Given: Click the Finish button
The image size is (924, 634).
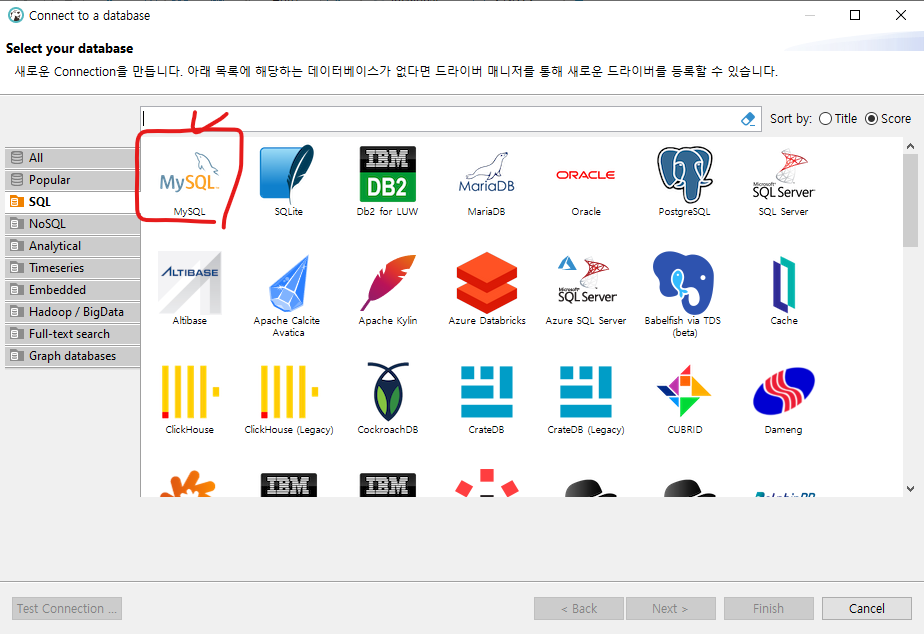Looking at the screenshot, I should click(768, 609).
